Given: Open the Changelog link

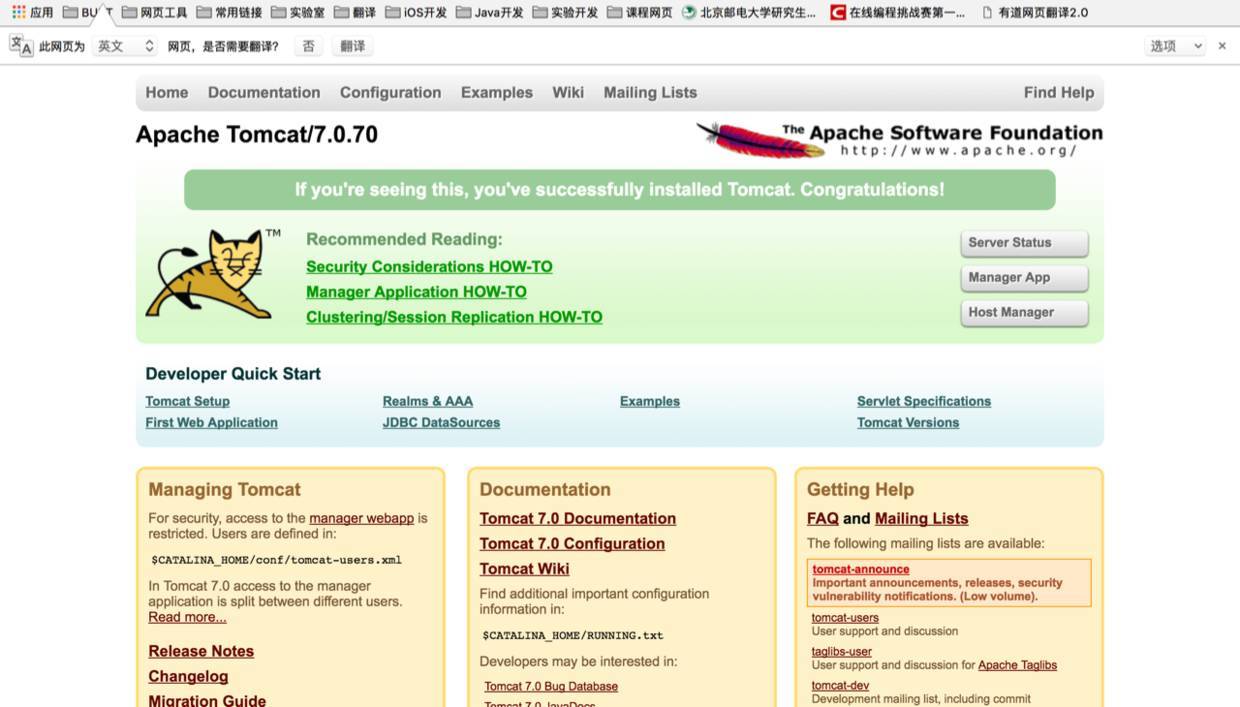Looking at the screenshot, I should pyautogui.click(x=188, y=676).
